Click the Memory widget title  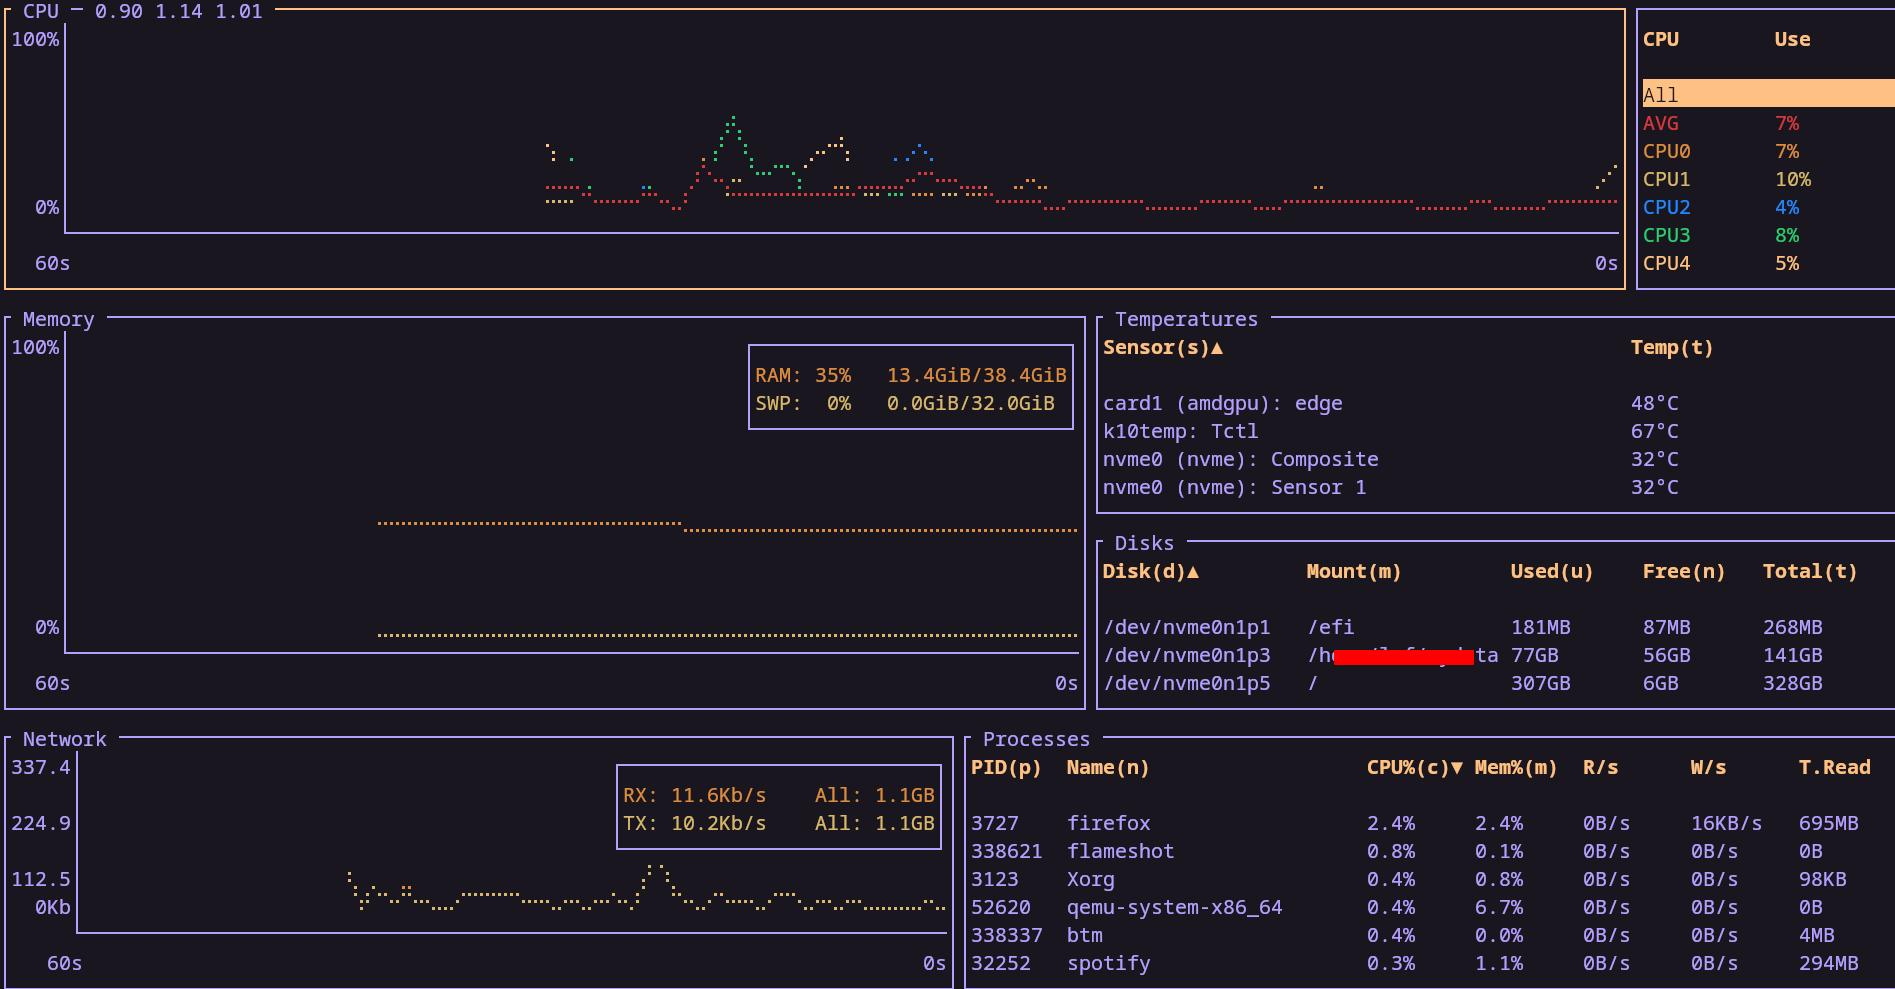click(x=58, y=319)
